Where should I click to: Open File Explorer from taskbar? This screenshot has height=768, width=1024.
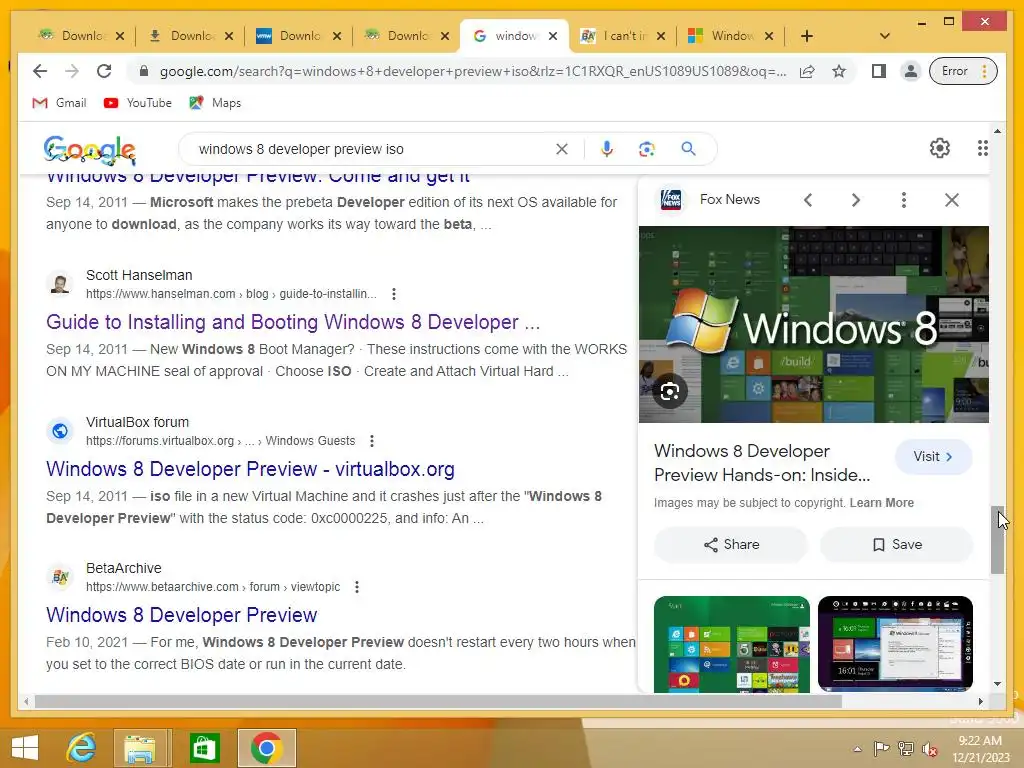pos(140,748)
